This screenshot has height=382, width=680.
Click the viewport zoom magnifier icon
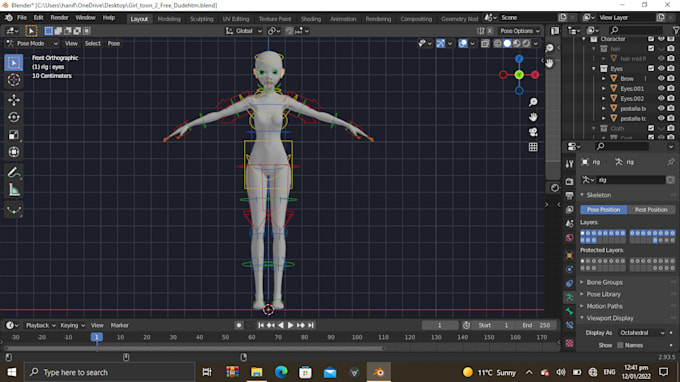(533, 102)
